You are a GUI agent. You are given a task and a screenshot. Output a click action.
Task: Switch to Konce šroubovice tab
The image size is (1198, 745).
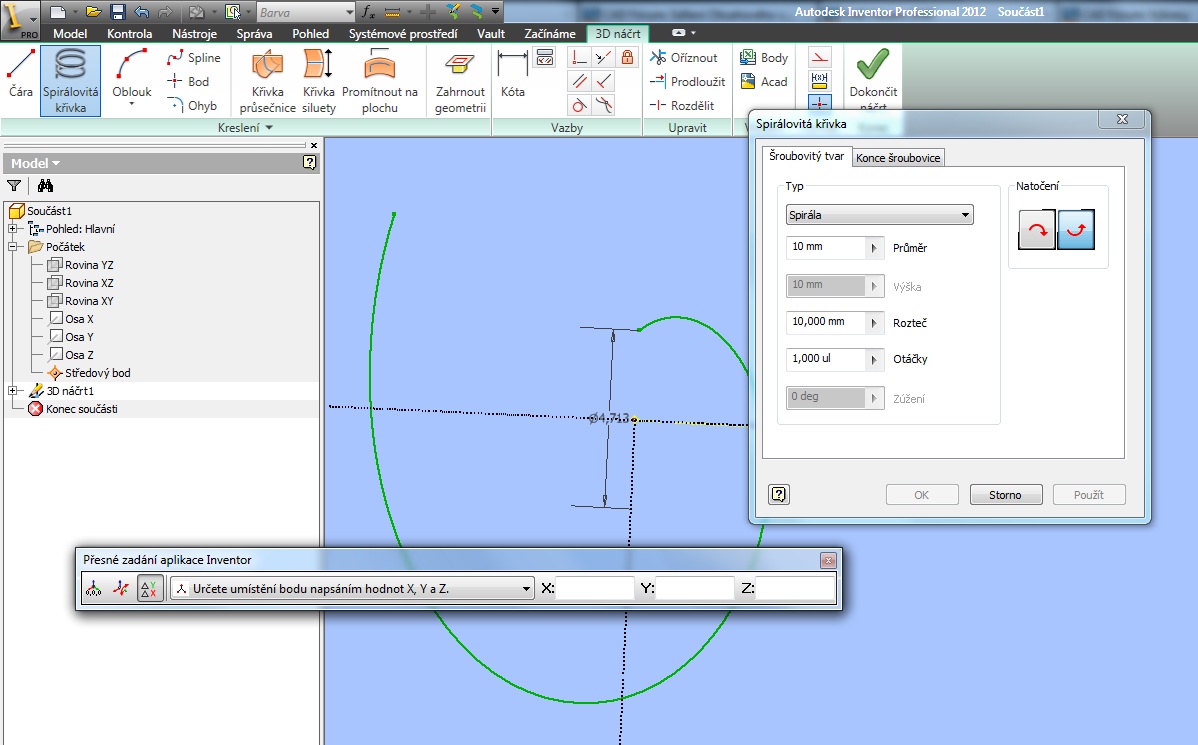[x=898, y=157]
